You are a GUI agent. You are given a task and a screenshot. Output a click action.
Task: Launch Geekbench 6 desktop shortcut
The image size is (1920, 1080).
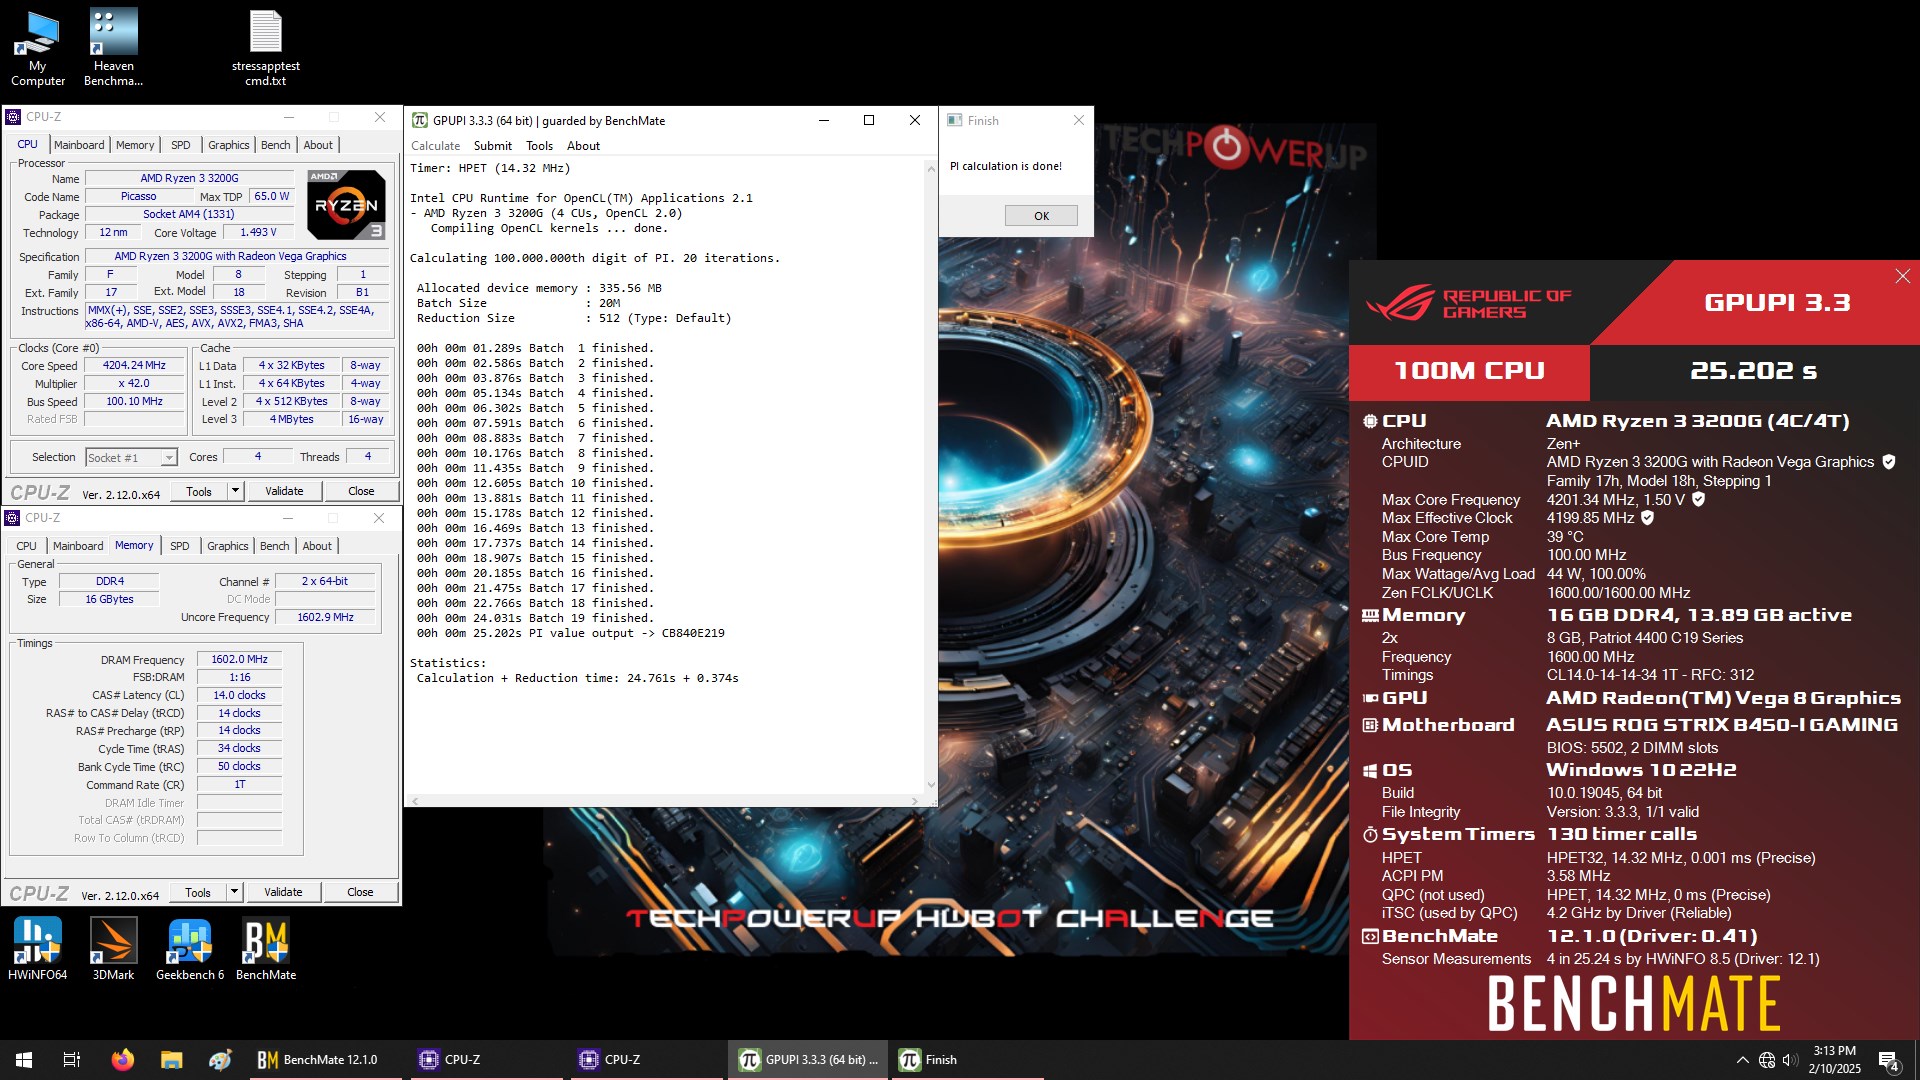tap(190, 949)
